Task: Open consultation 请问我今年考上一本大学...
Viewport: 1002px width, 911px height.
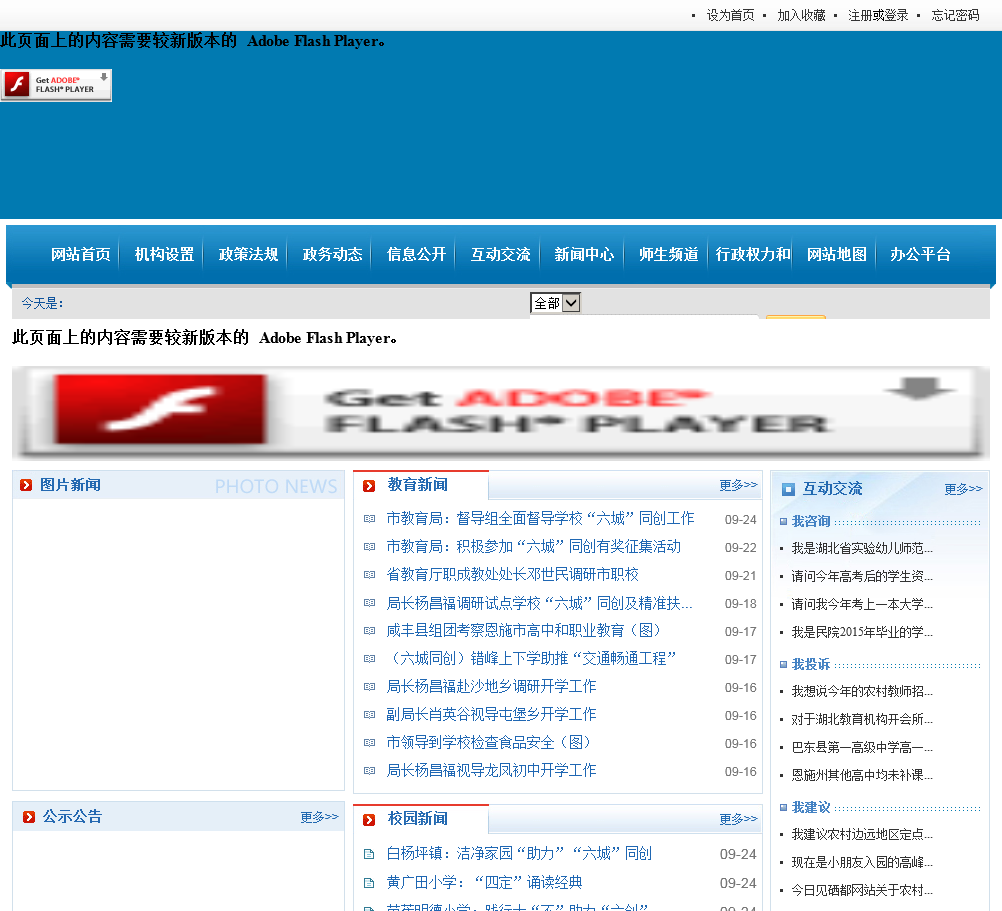Action: coord(862,604)
